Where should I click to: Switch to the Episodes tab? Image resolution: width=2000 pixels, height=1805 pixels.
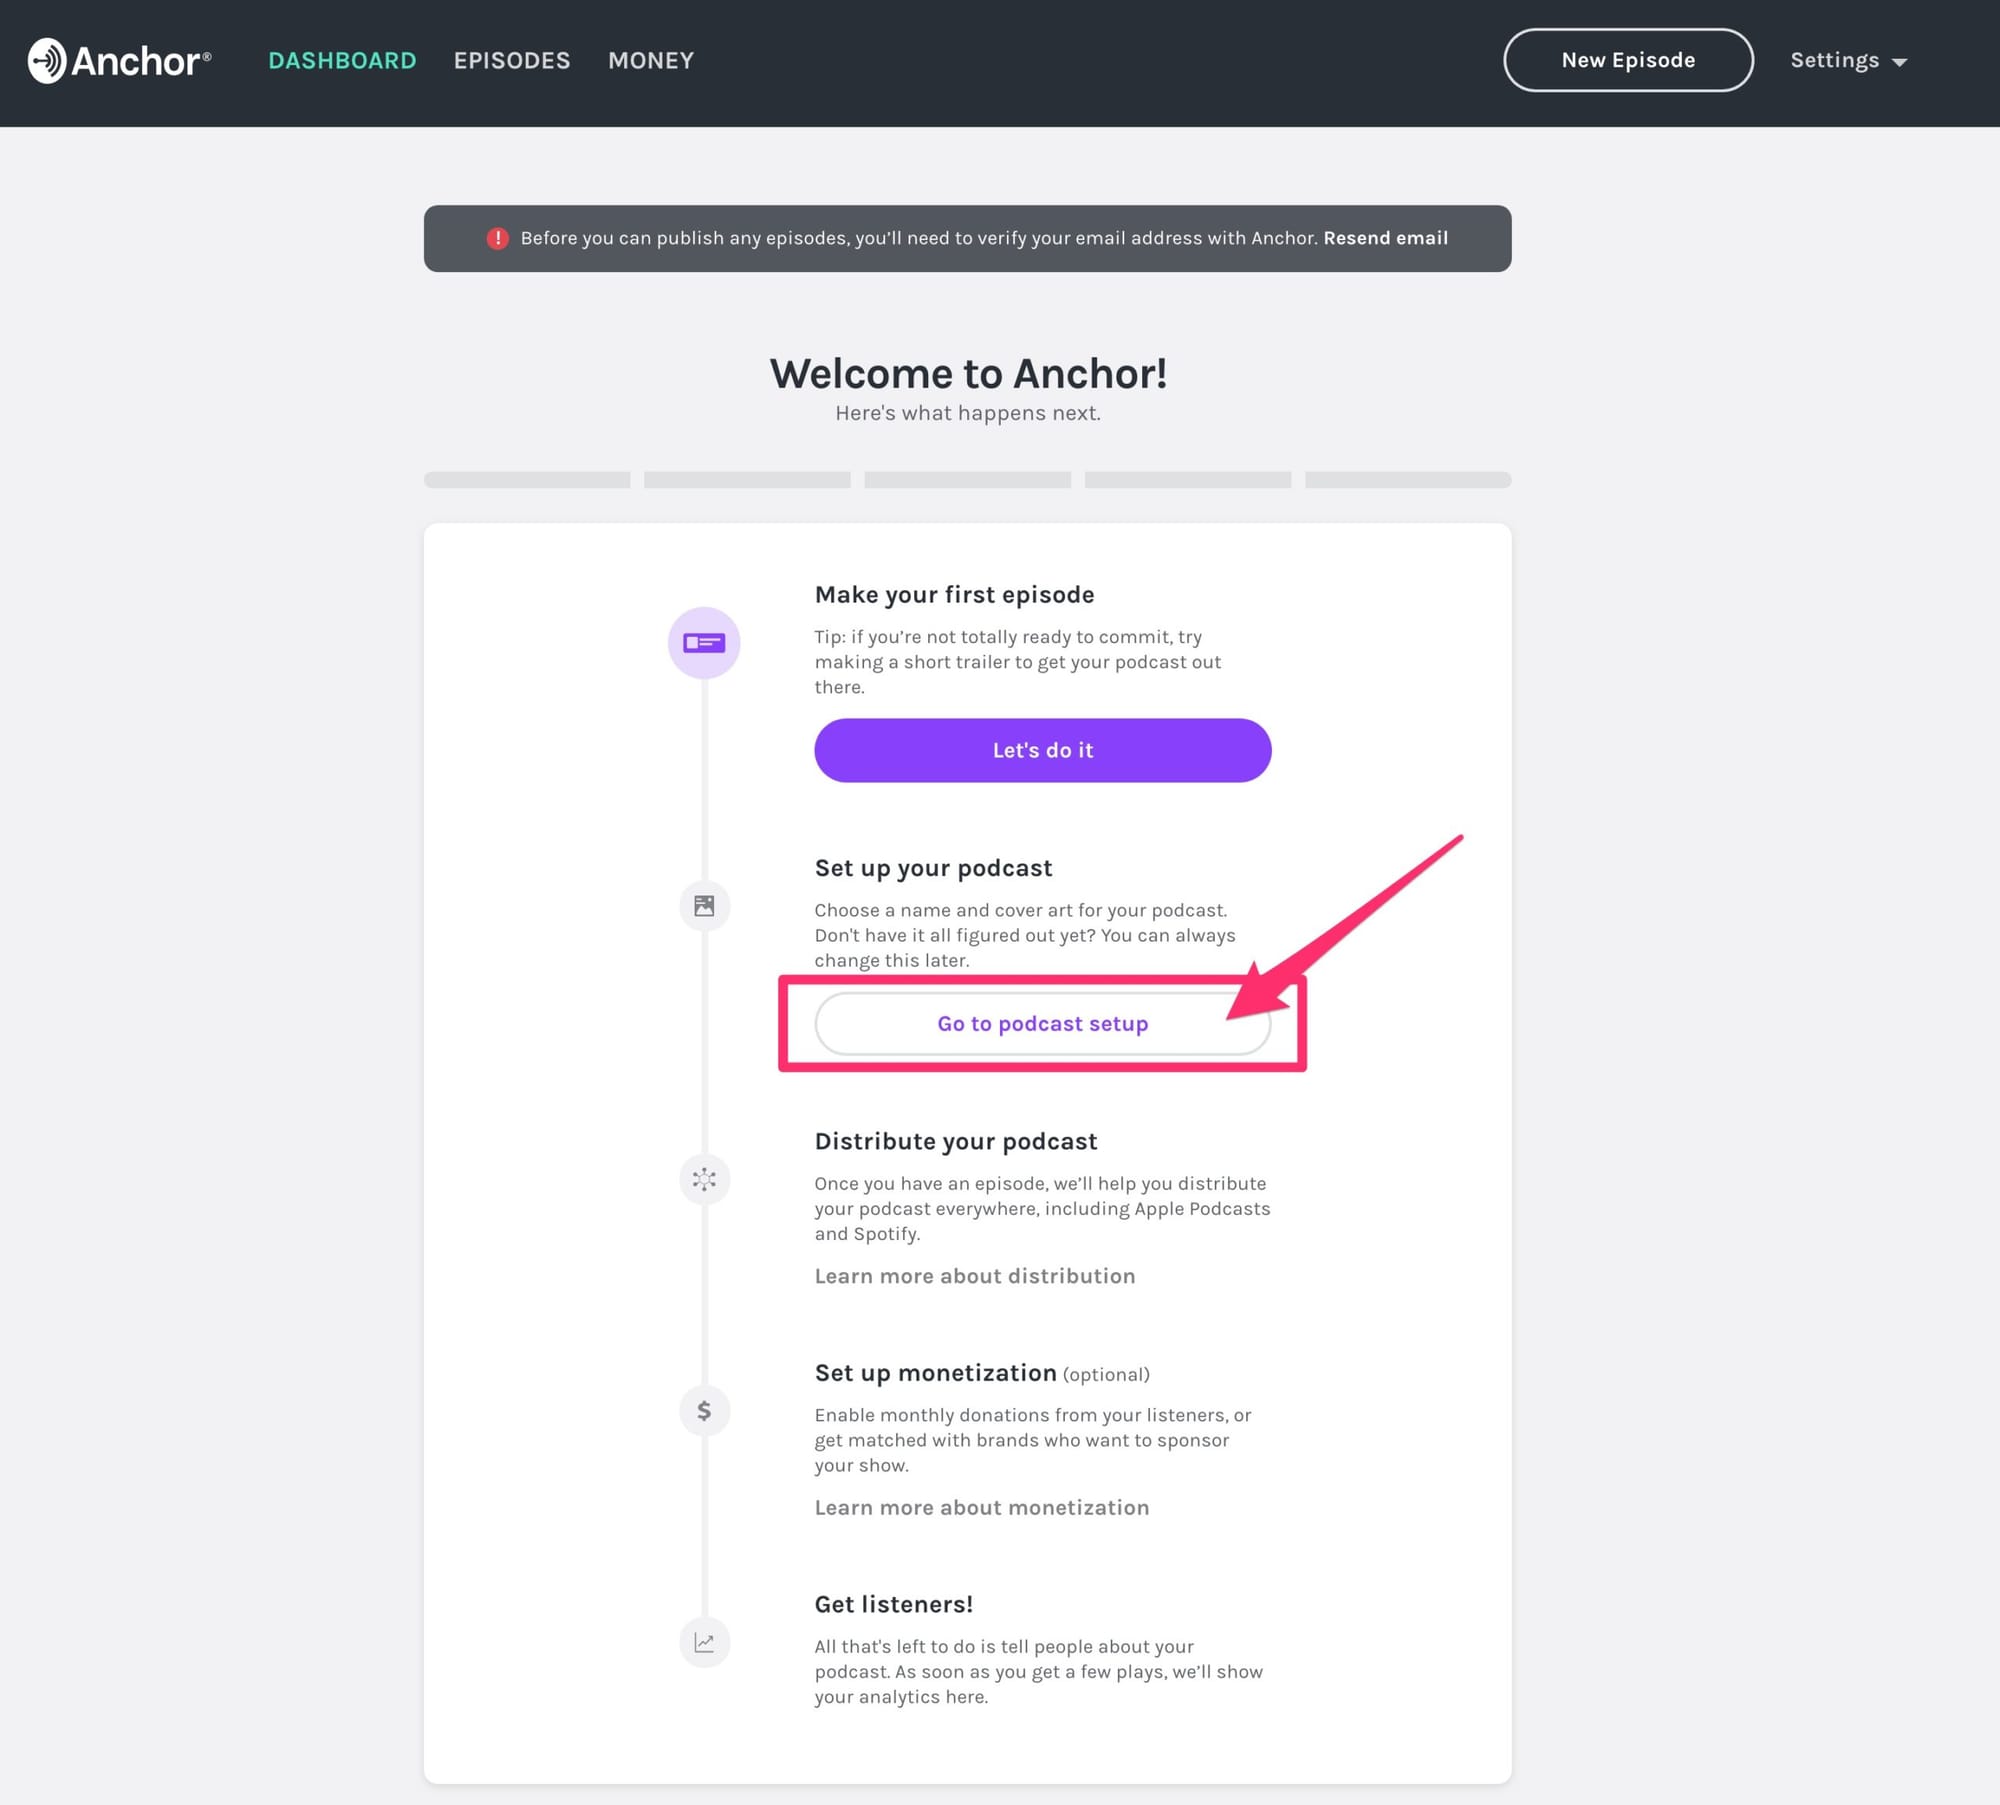tap(512, 60)
